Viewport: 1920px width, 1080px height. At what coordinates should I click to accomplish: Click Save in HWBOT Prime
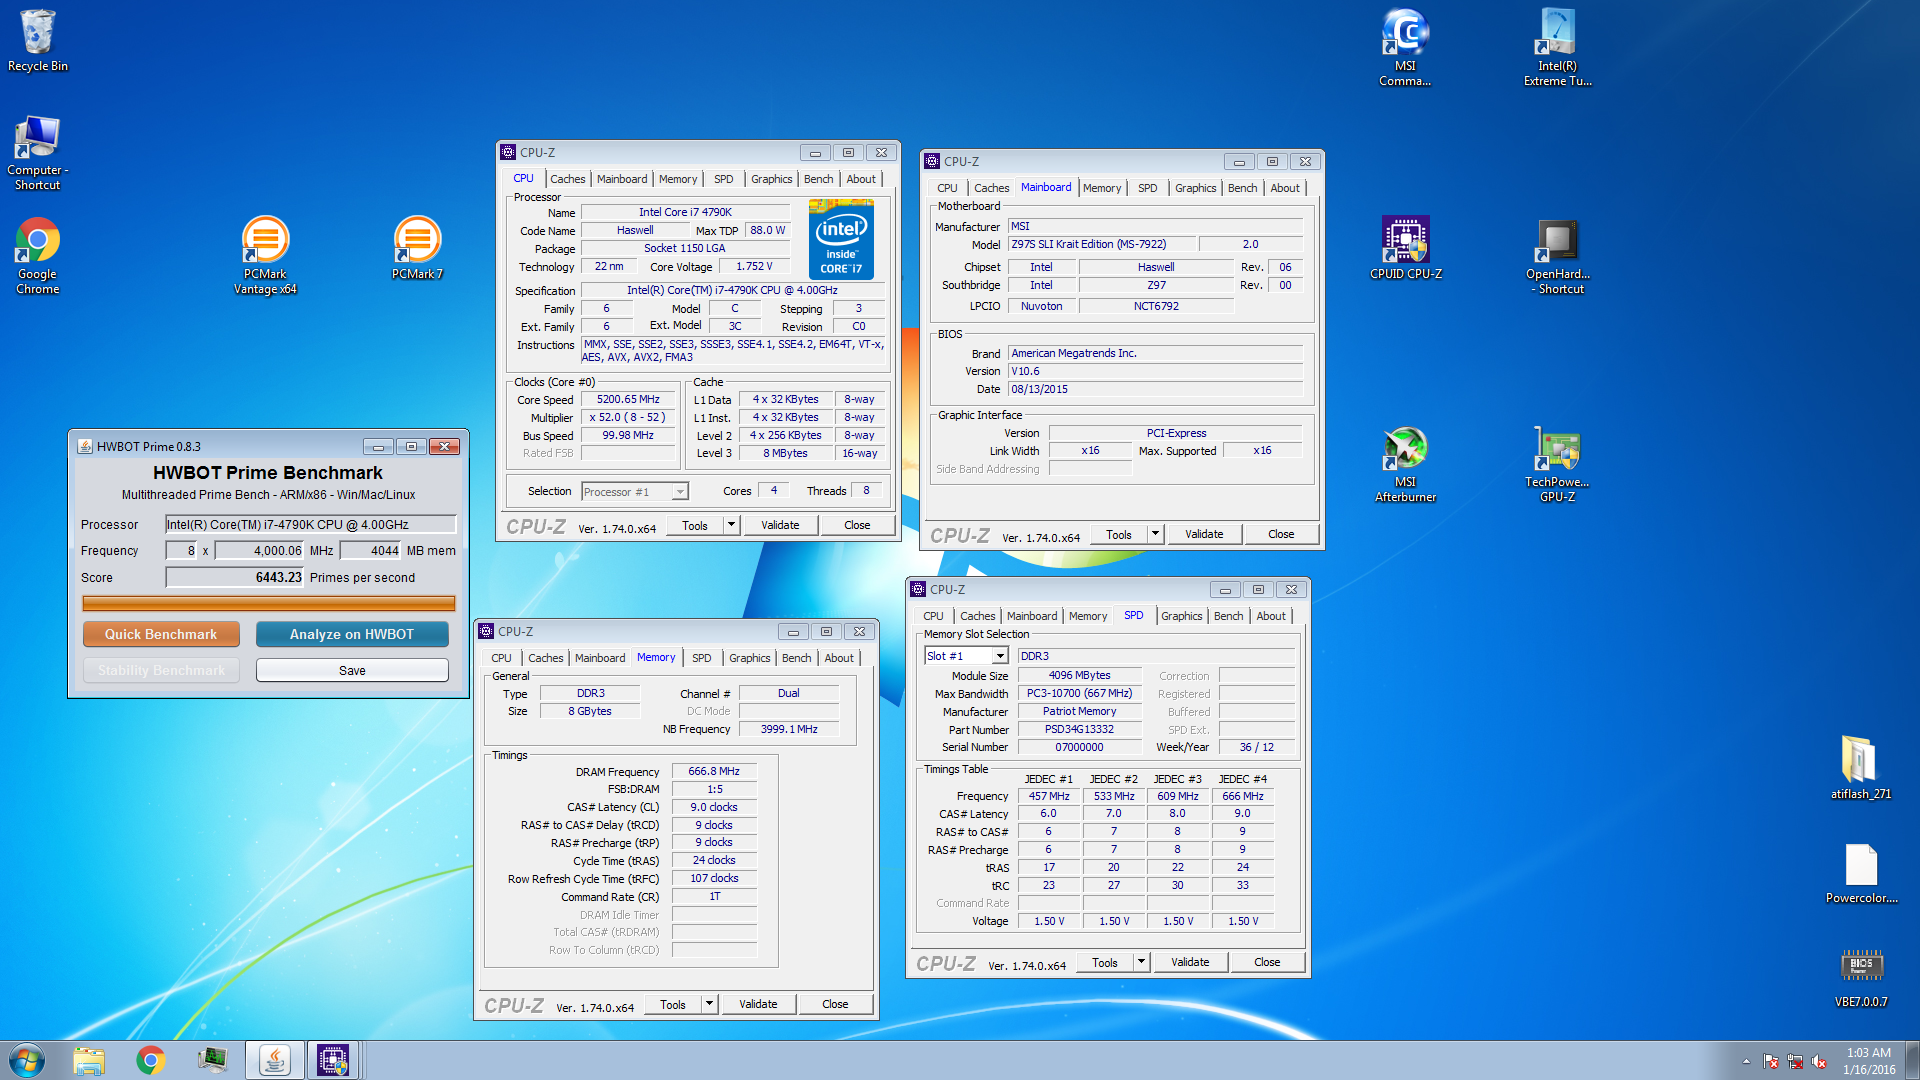point(352,671)
